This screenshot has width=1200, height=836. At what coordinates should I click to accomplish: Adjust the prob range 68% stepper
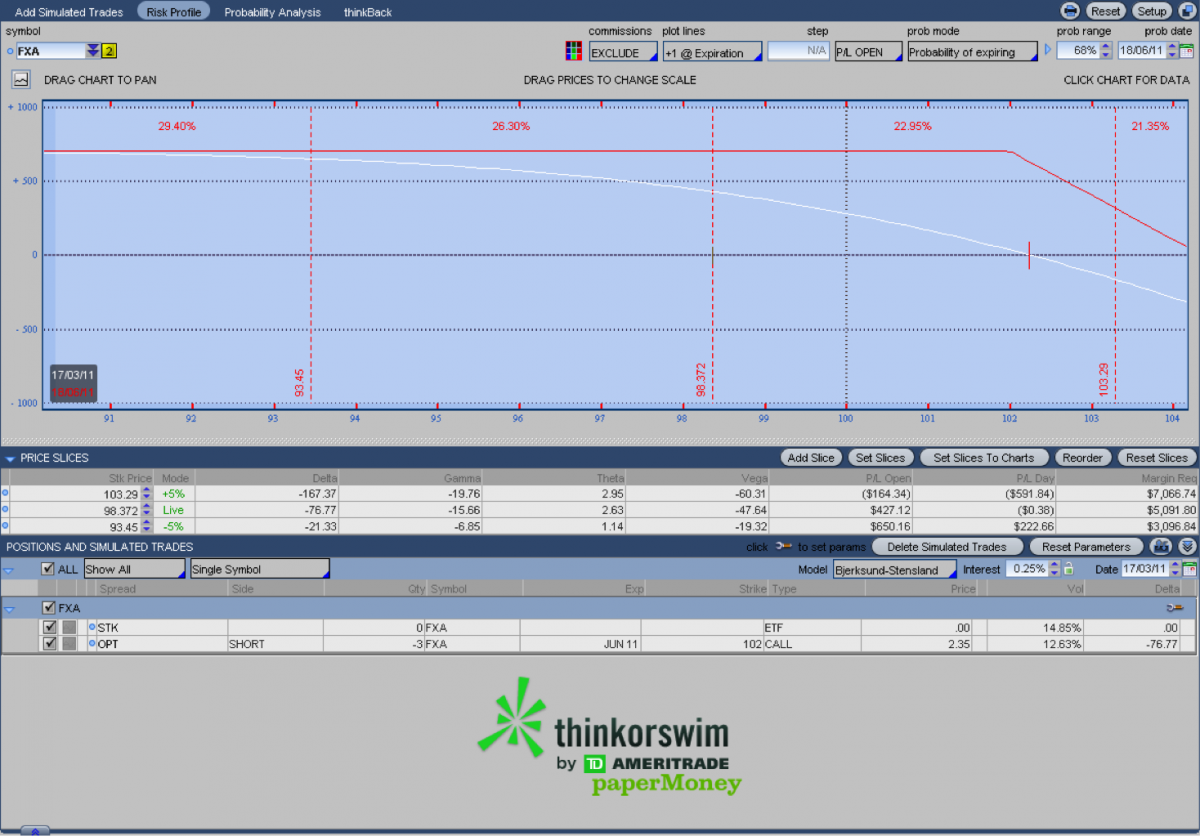point(1106,51)
